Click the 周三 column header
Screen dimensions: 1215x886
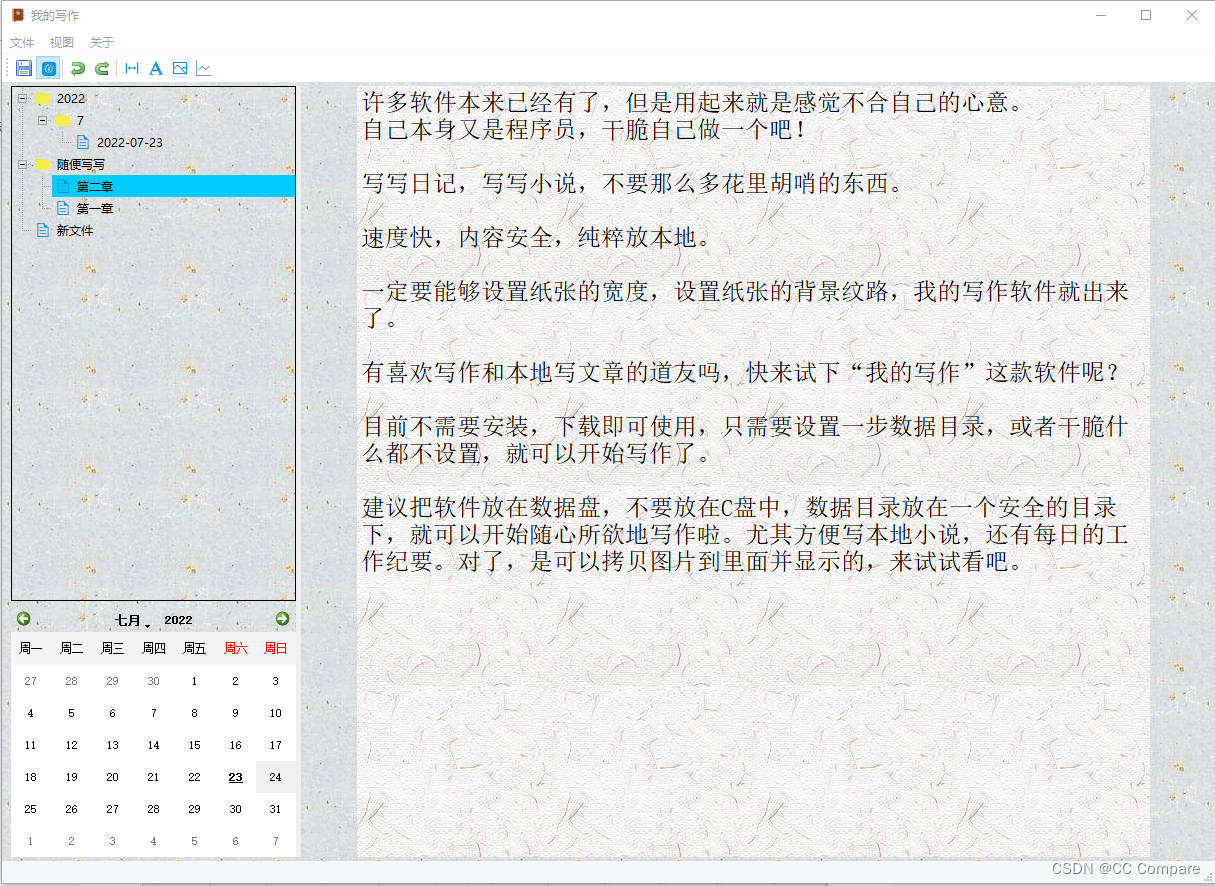point(112,649)
